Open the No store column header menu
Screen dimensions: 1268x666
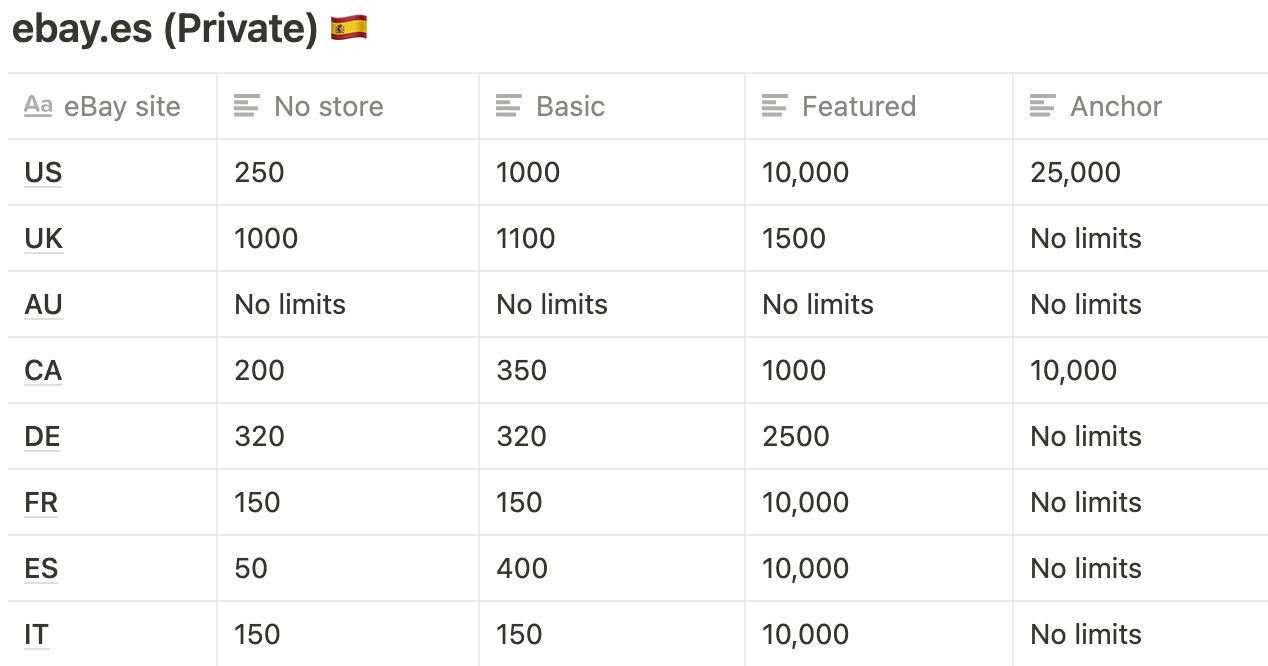point(348,106)
